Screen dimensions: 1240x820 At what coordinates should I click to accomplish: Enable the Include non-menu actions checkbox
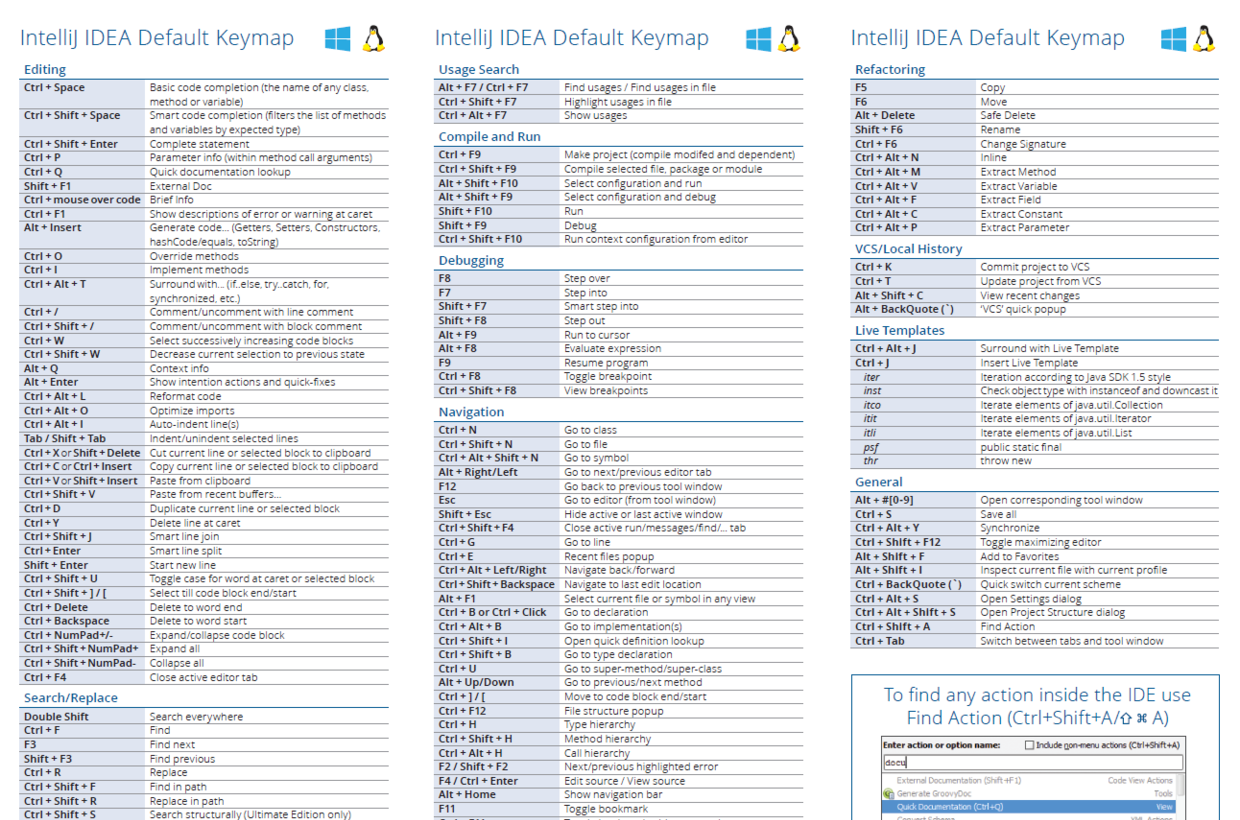1030,745
